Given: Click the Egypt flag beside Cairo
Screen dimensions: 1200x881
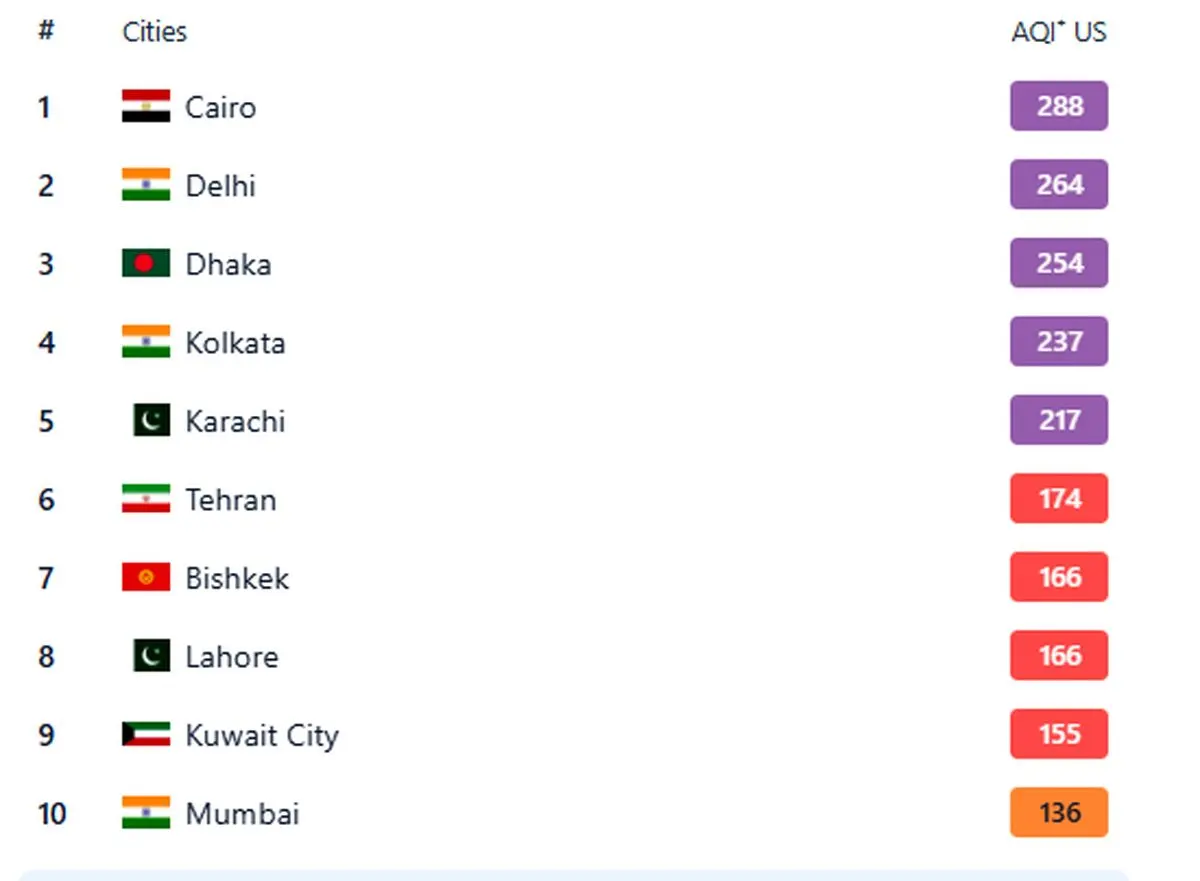Looking at the screenshot, I should click(x=146, y=106).
